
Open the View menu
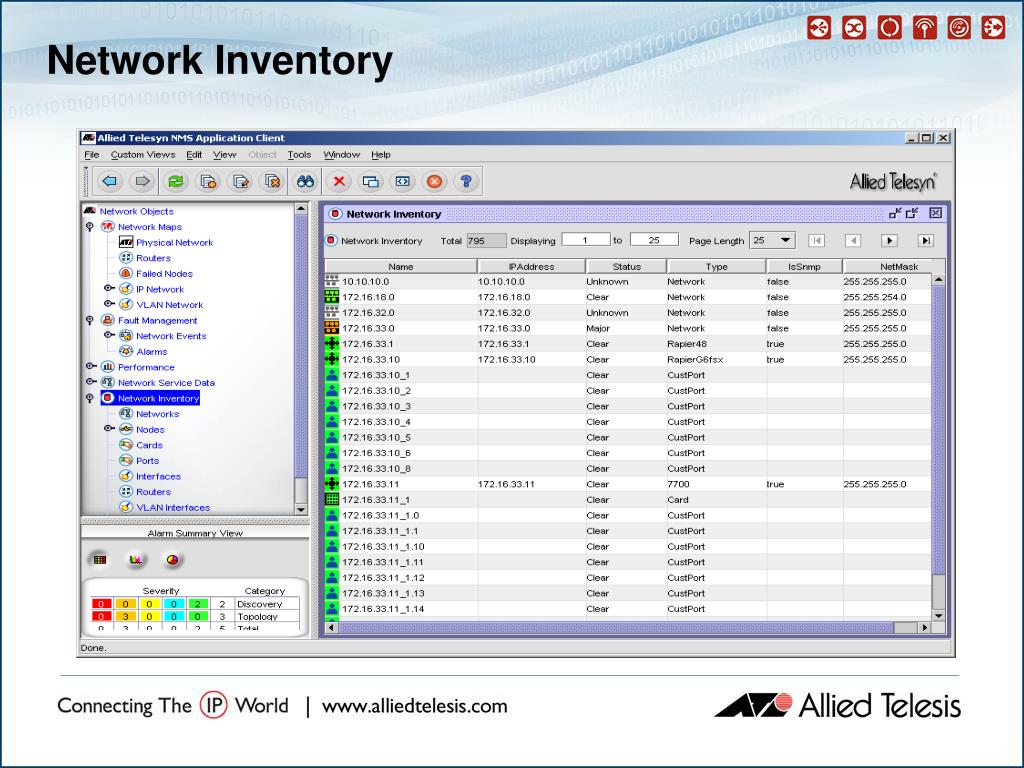[x=225, y=155]
